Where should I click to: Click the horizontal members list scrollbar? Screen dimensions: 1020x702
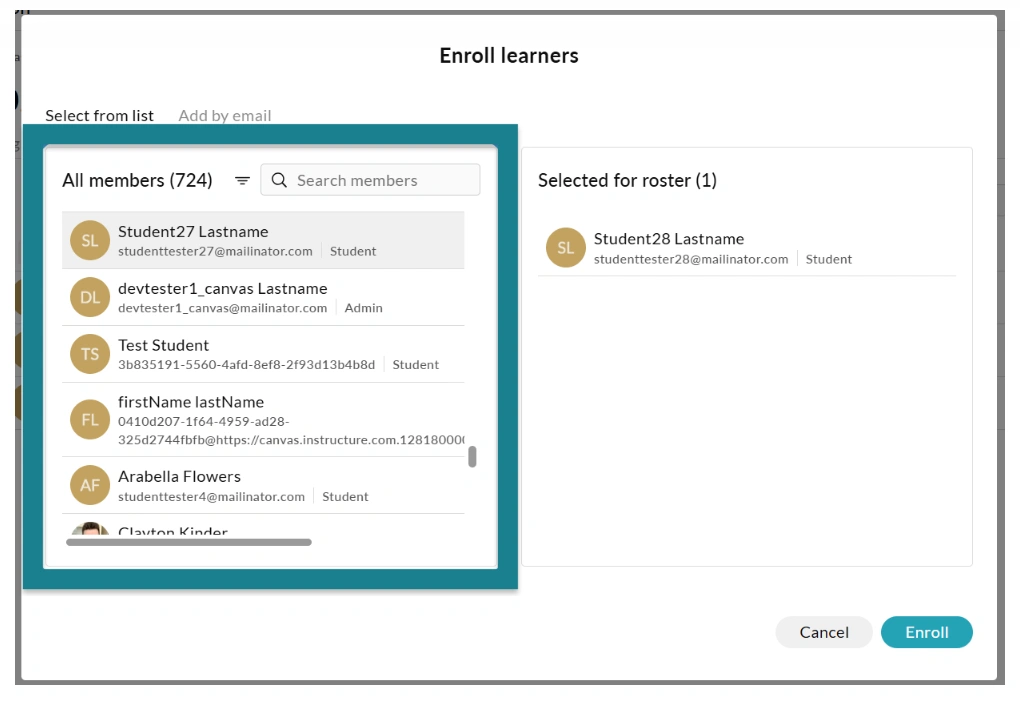tap(189, 542)
